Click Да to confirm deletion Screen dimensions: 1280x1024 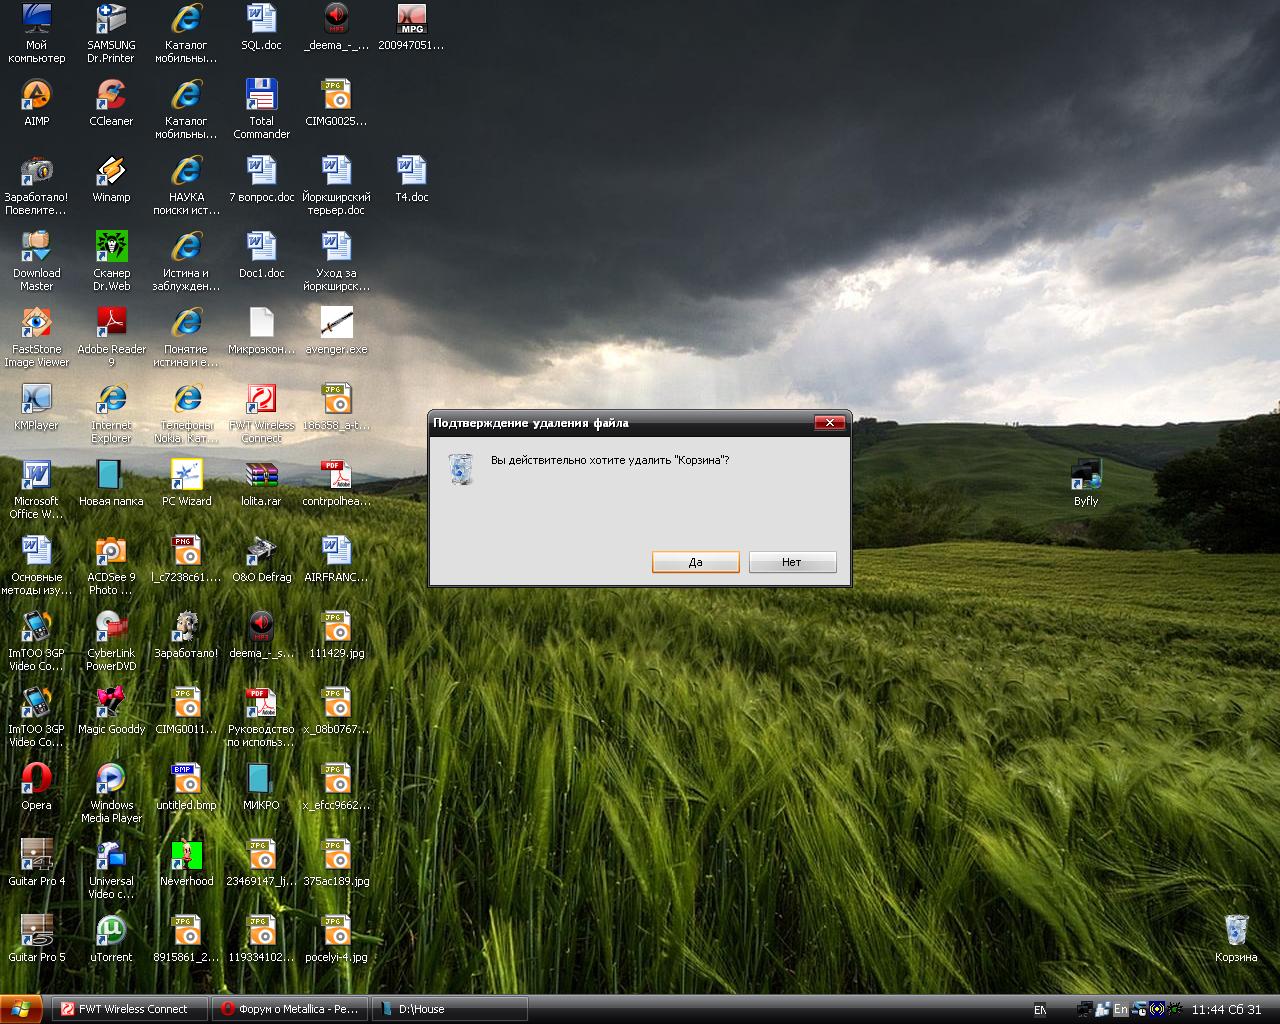(695, 562)
